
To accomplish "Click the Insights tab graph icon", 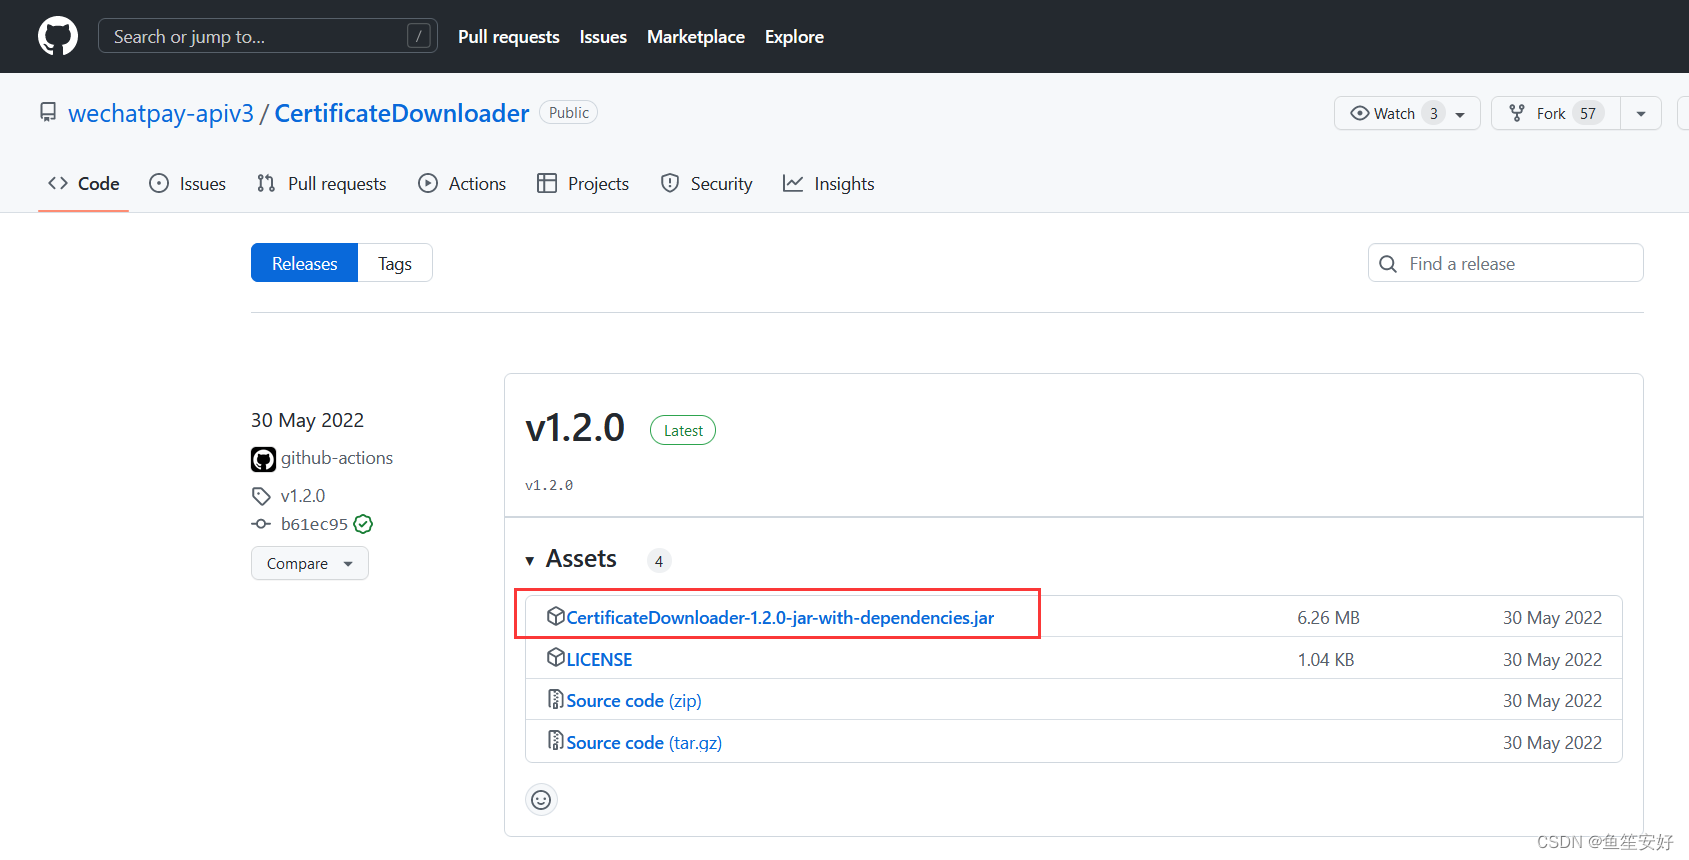I will click(x=793, y=183).
